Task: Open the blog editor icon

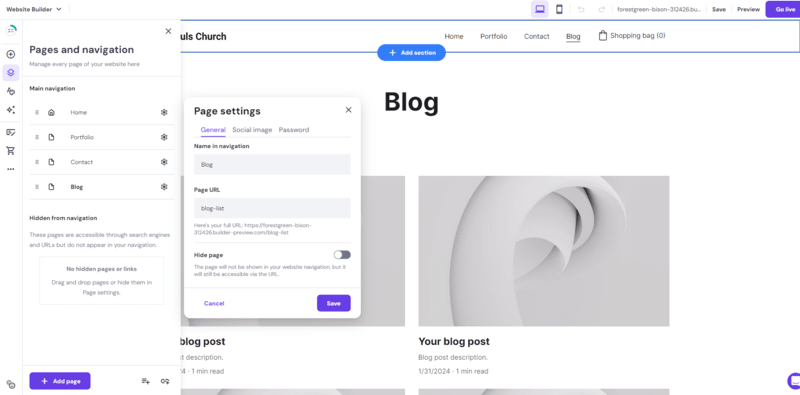Action: pyautogui.click(x=11, y=132)
